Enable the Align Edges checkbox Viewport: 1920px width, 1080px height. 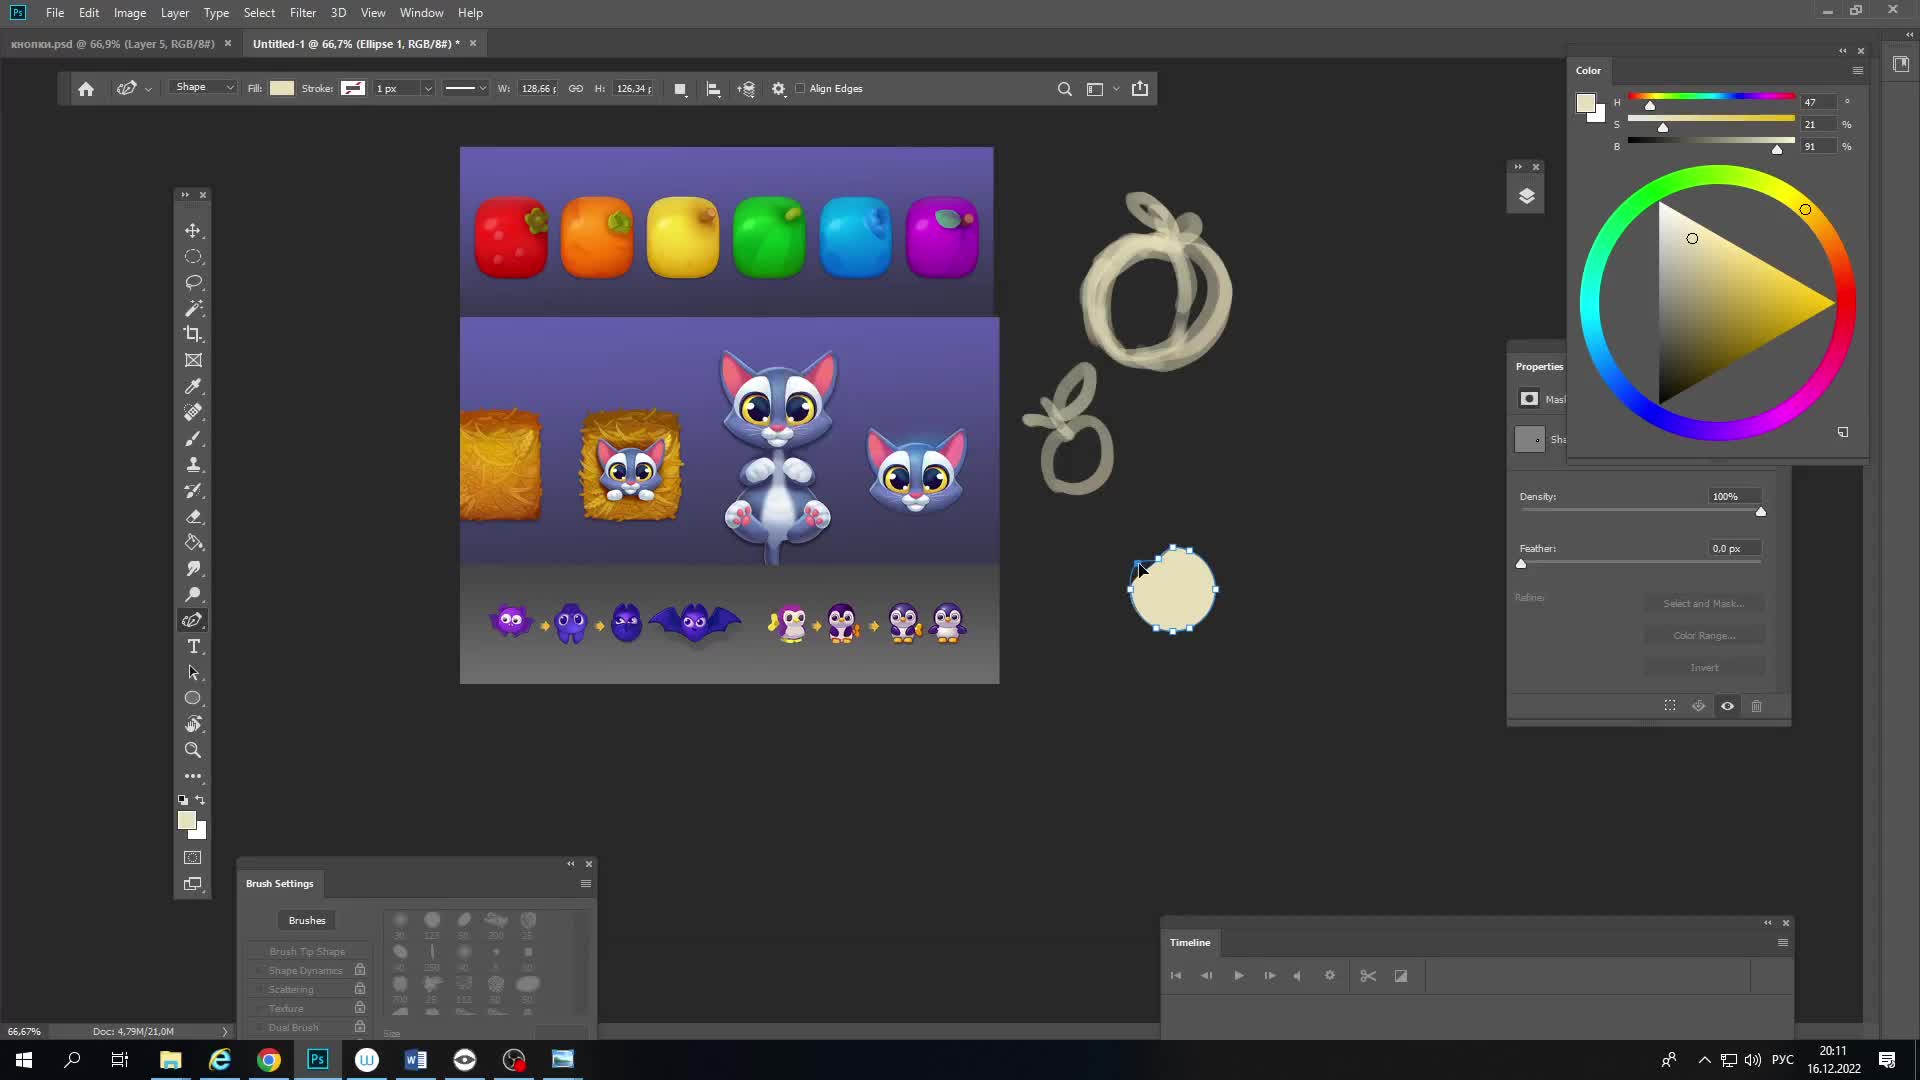[x=800, y=89]
